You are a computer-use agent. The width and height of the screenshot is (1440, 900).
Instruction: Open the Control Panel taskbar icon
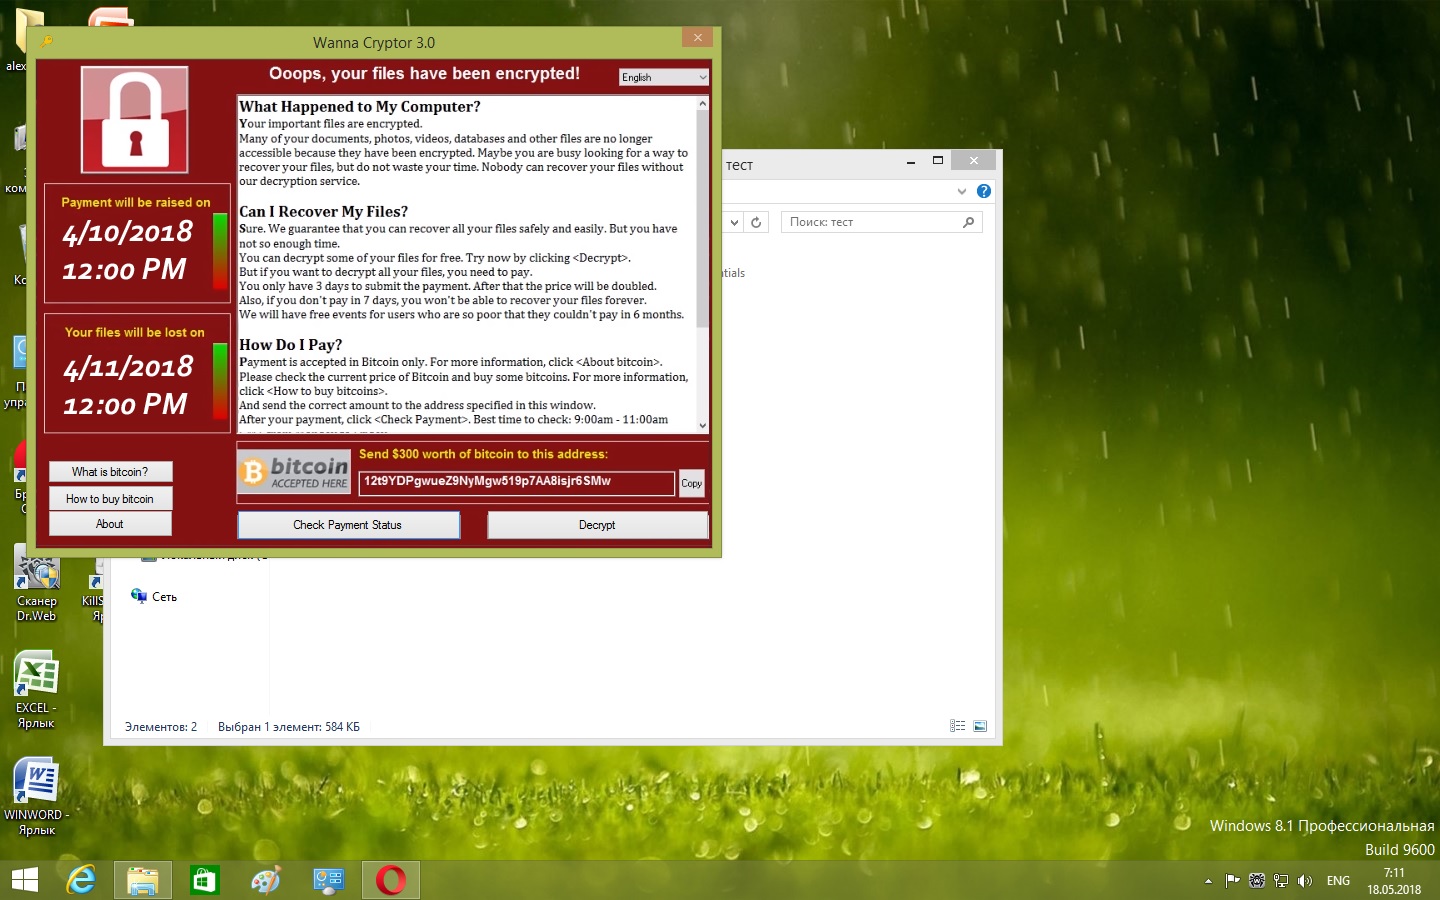(328, 880)
